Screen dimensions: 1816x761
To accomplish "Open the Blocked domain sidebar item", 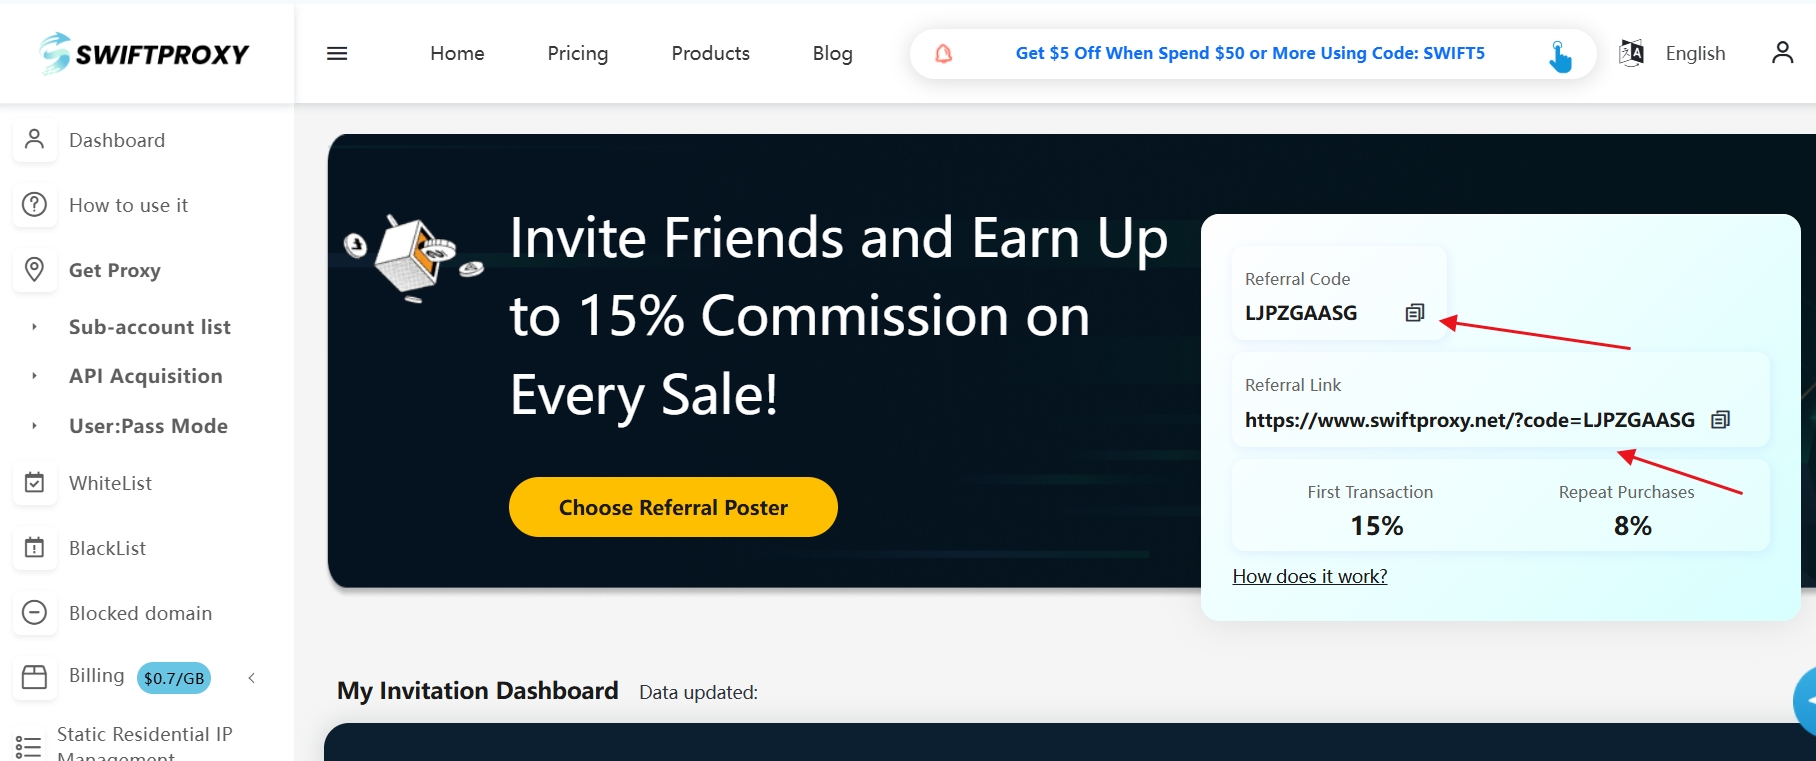I will click(x=140, y=613).
